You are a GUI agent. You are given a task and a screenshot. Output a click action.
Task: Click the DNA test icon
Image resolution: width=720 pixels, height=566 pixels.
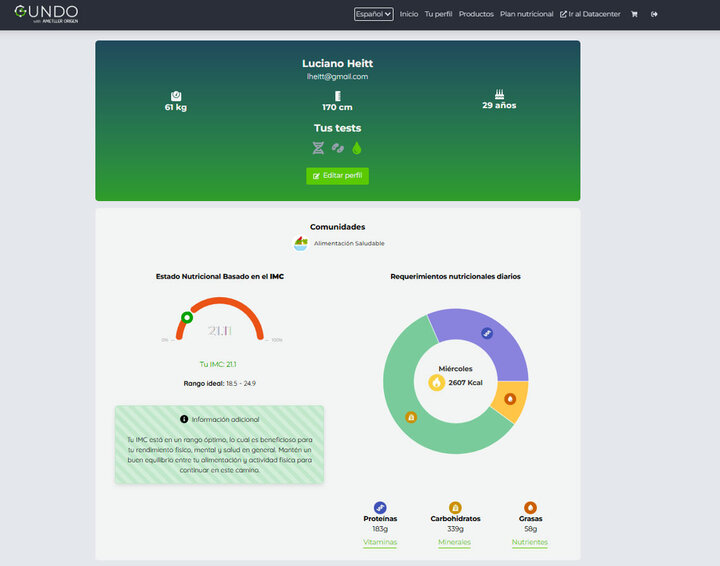pos(318,148)
